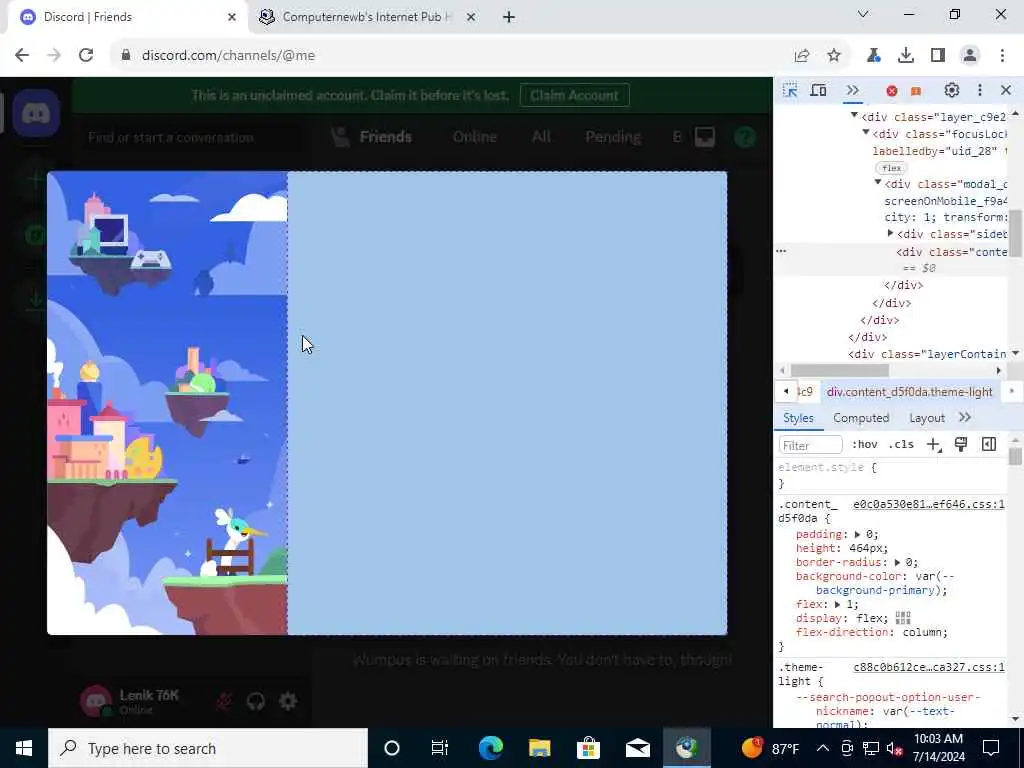Launch Microsoft Edge from taskbar

point(490,748)
